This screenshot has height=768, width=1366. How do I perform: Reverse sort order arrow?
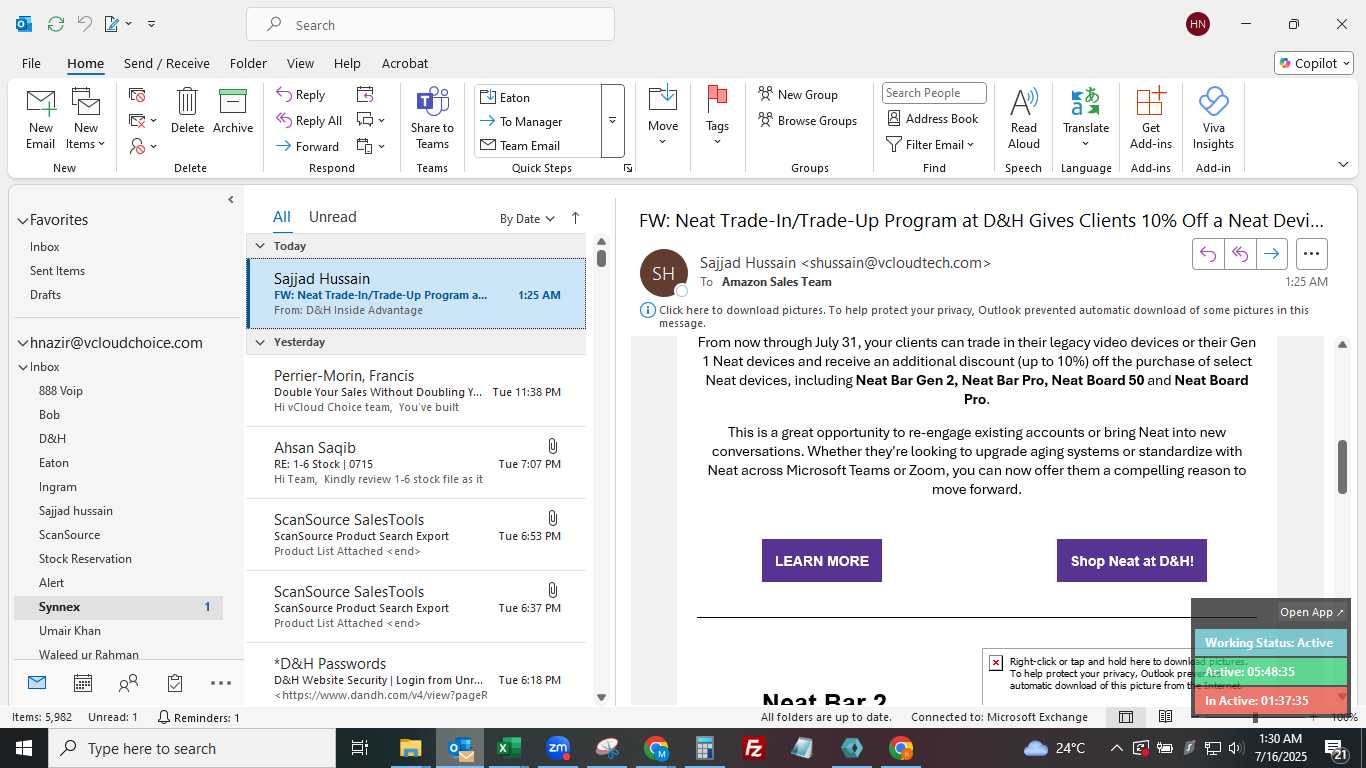[x=575, y=218]
